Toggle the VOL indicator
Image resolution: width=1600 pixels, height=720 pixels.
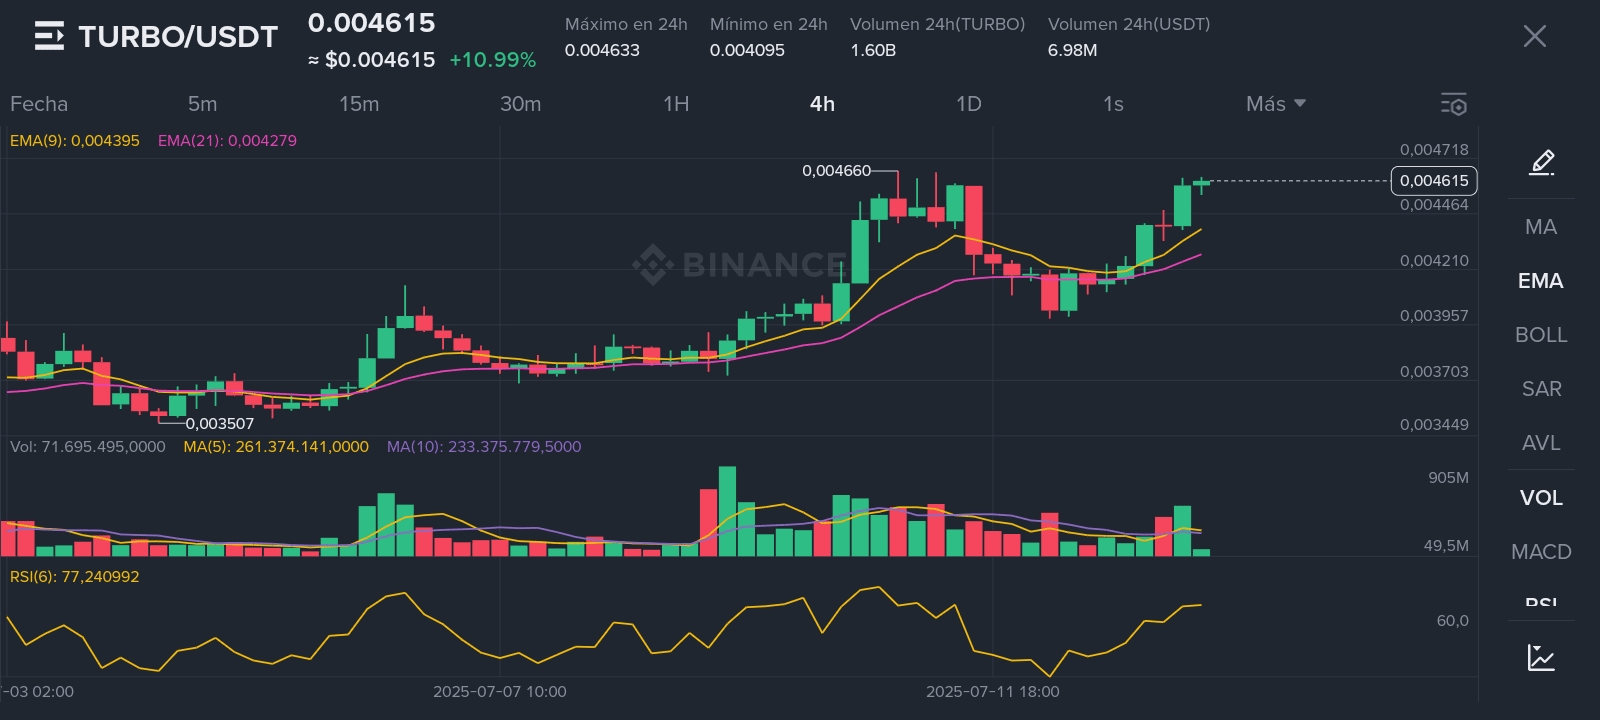pos(1541,498)
